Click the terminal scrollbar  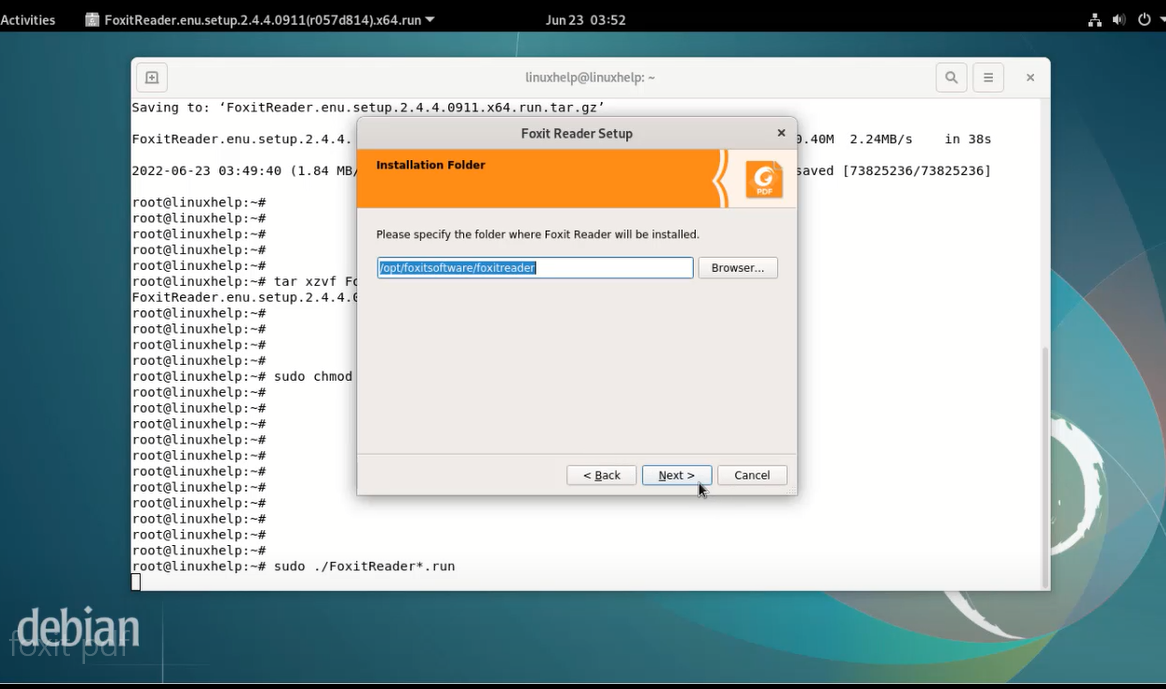coord(1045,467)
